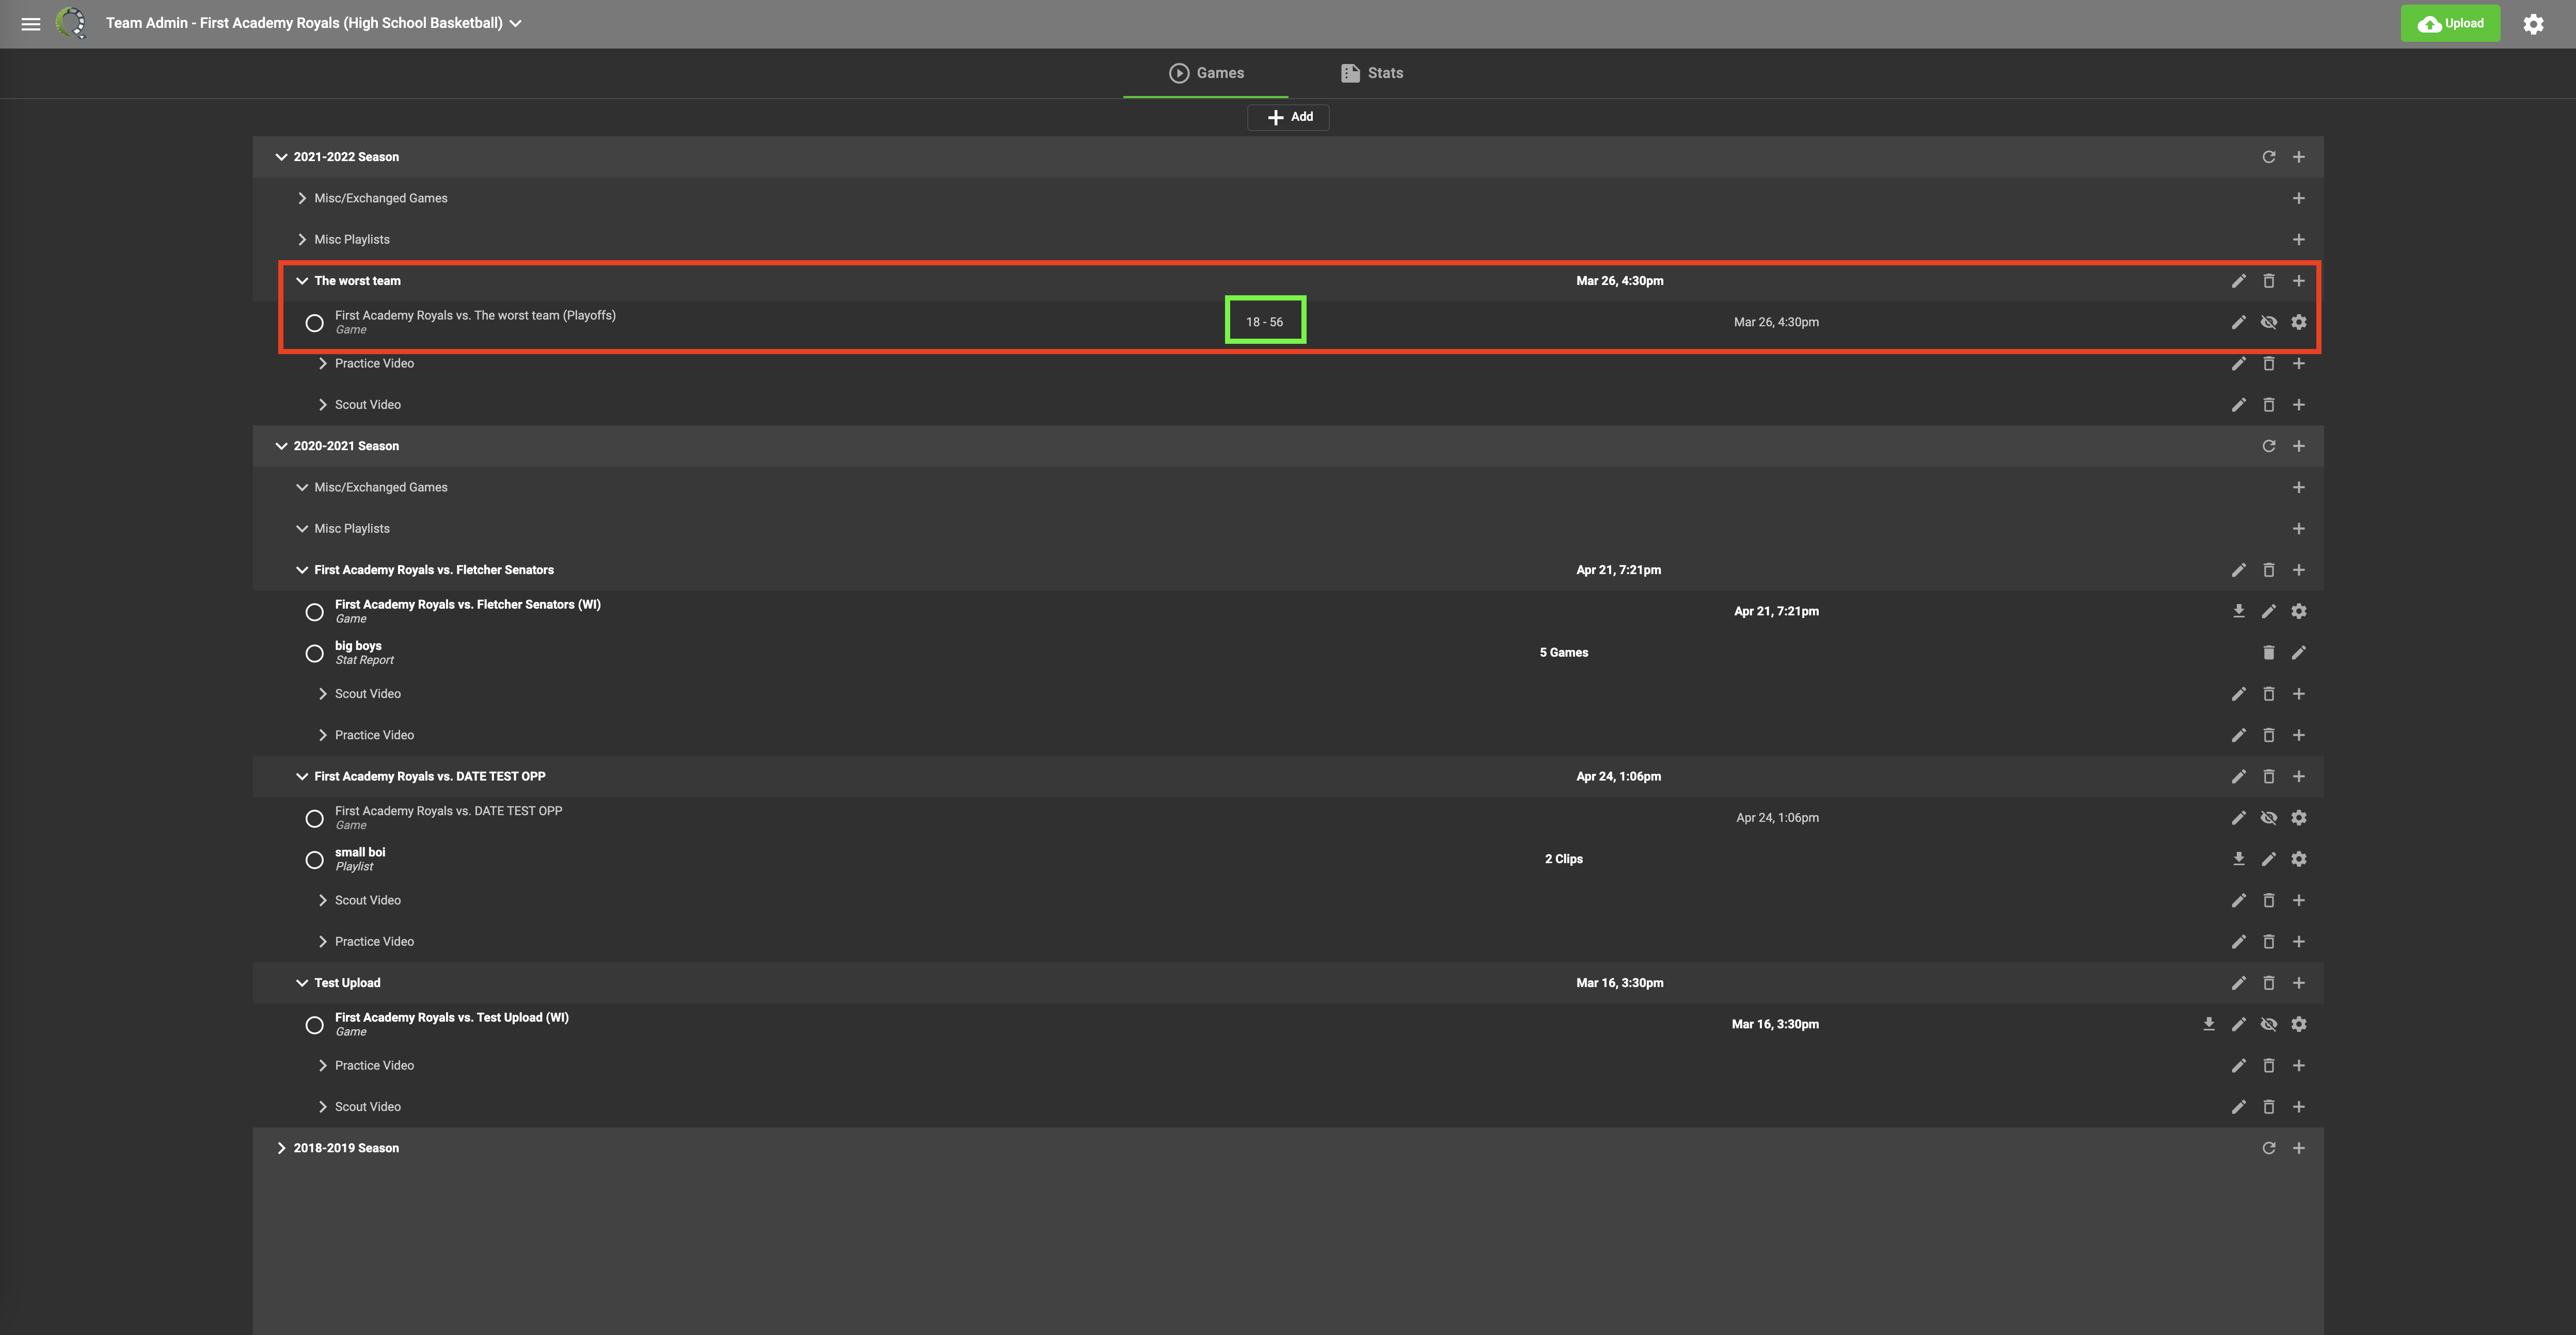Screen dimensions: 2576x1335
Task: Expand Misc Playlists under 2021-2022 Season
Action: coord(302,240)
